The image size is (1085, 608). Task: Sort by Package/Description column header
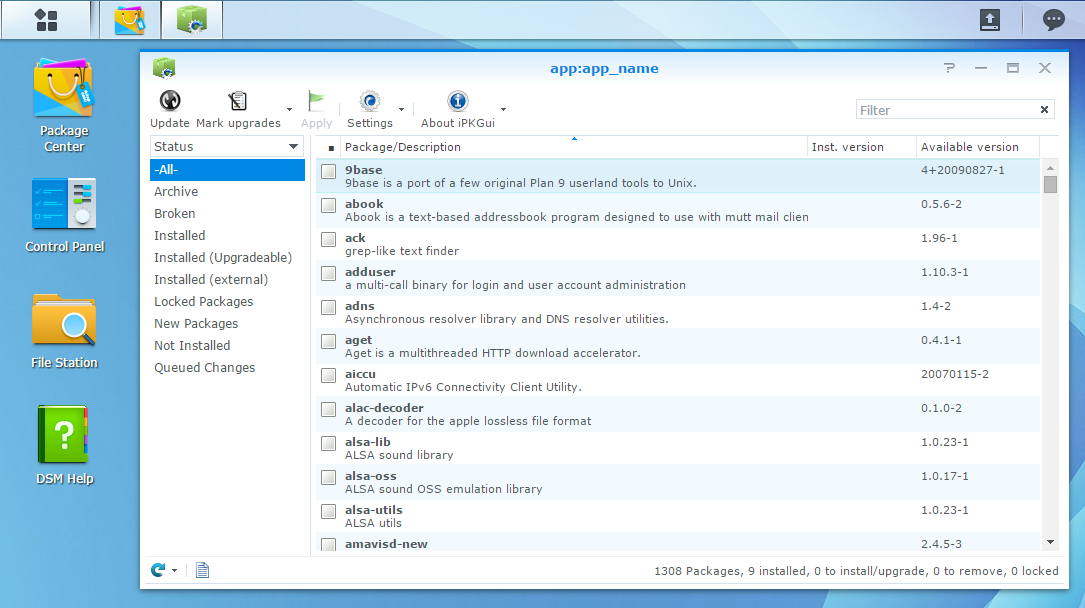[574, 147]
